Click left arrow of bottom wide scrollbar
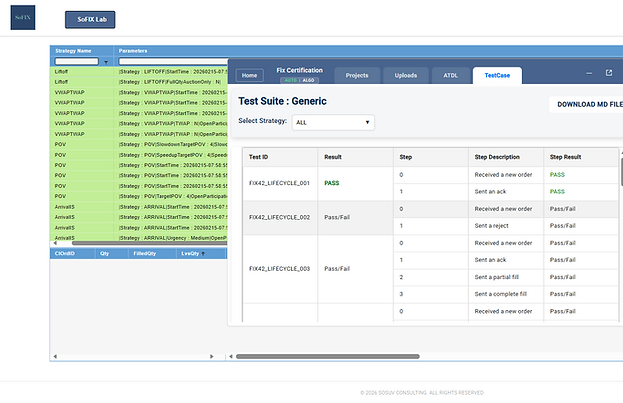Viewport: 623px width, 403px height. pyautogui.click(x=231, y=356)
